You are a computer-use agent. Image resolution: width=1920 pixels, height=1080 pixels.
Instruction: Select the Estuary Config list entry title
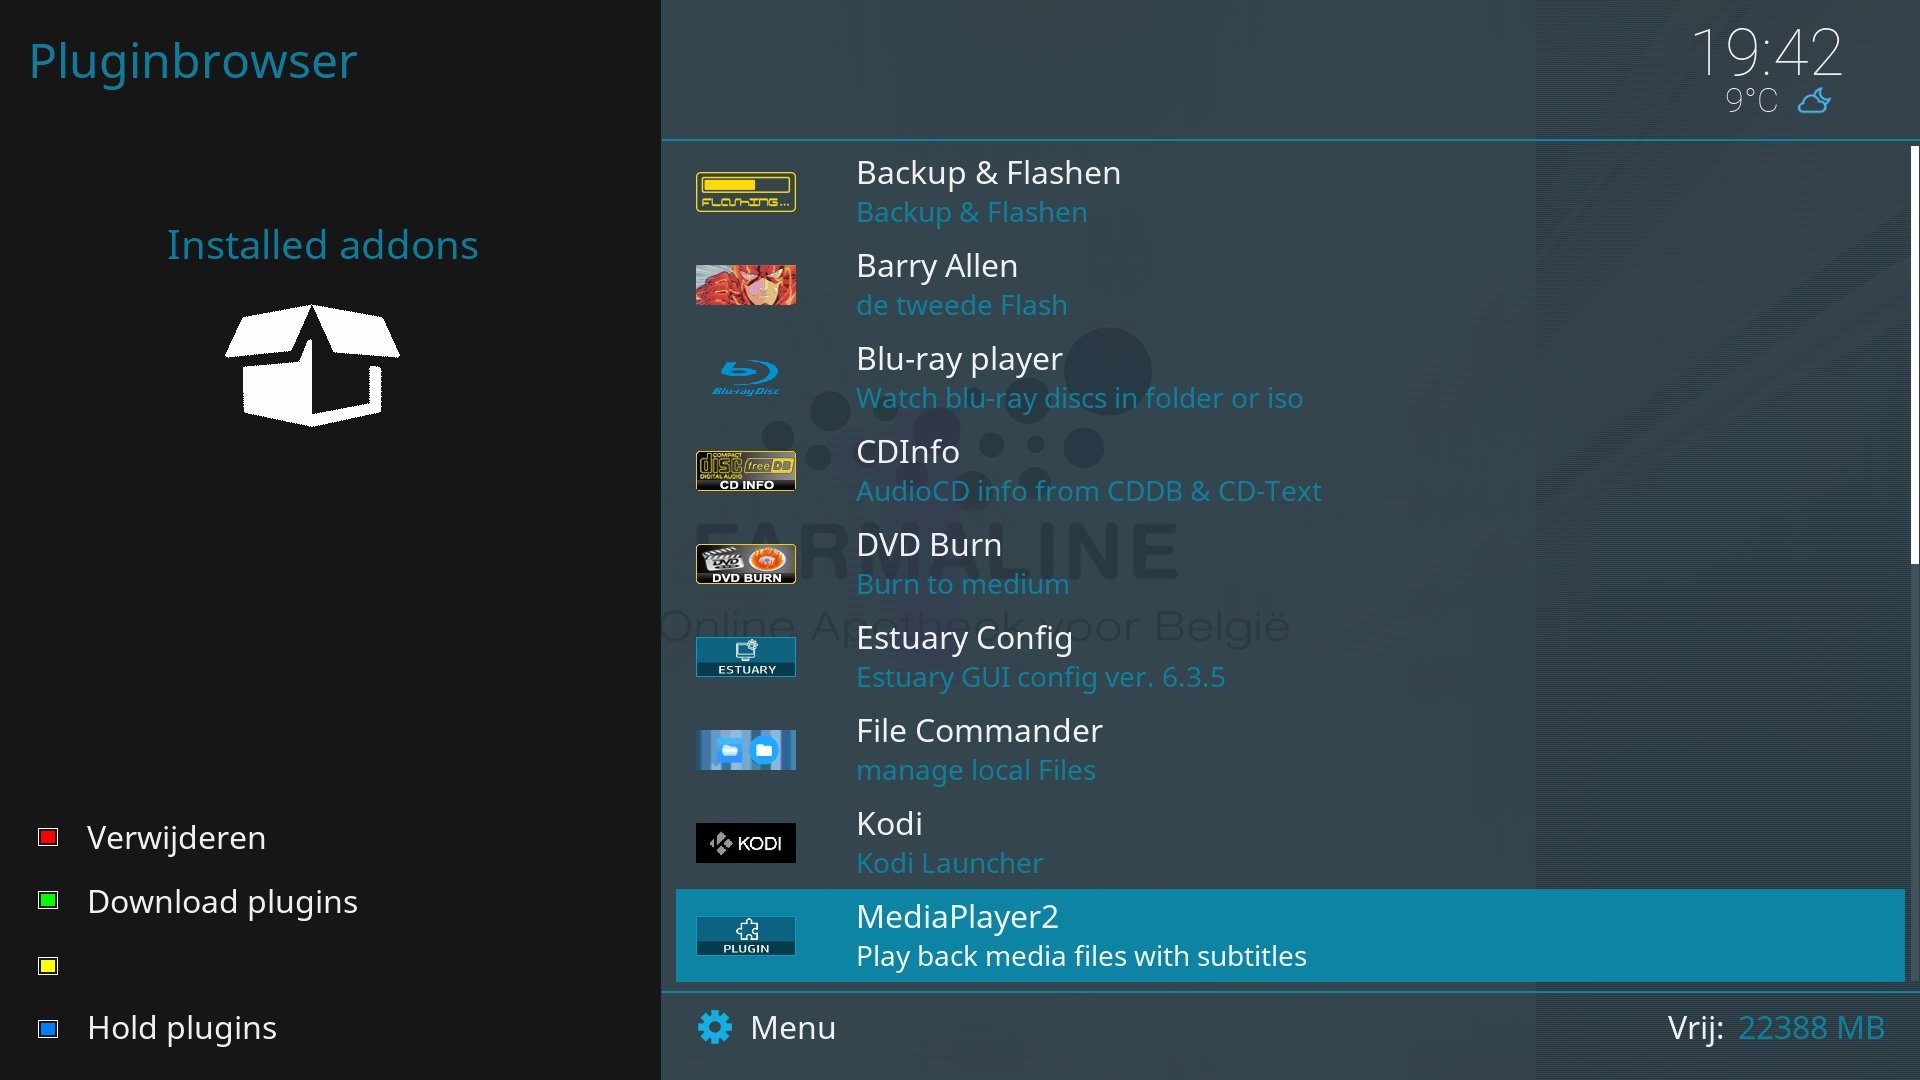(964, 638)
